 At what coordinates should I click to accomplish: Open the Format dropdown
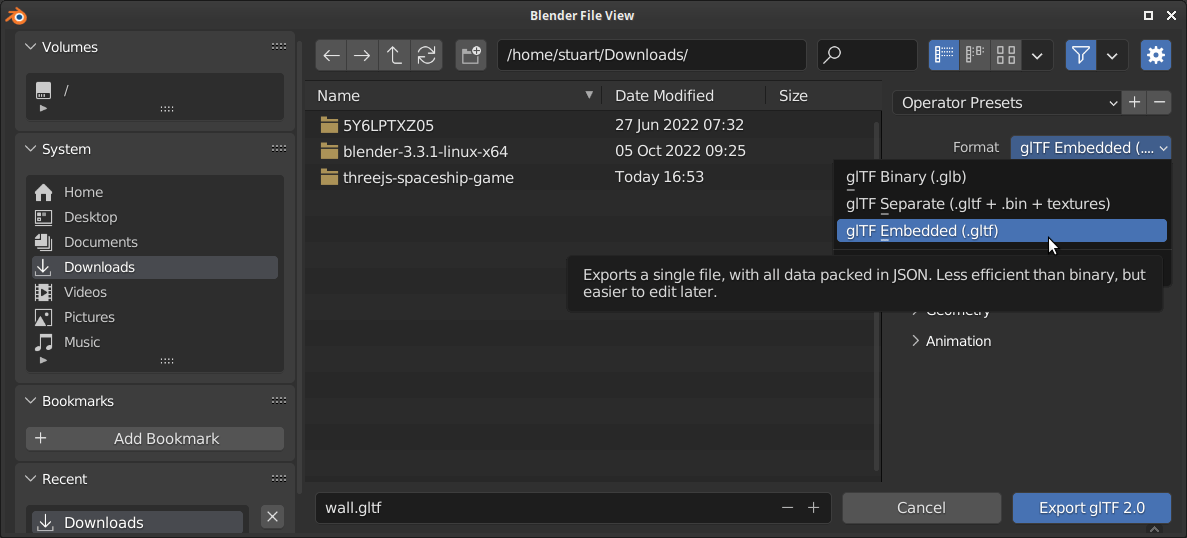click(1091, 148)
